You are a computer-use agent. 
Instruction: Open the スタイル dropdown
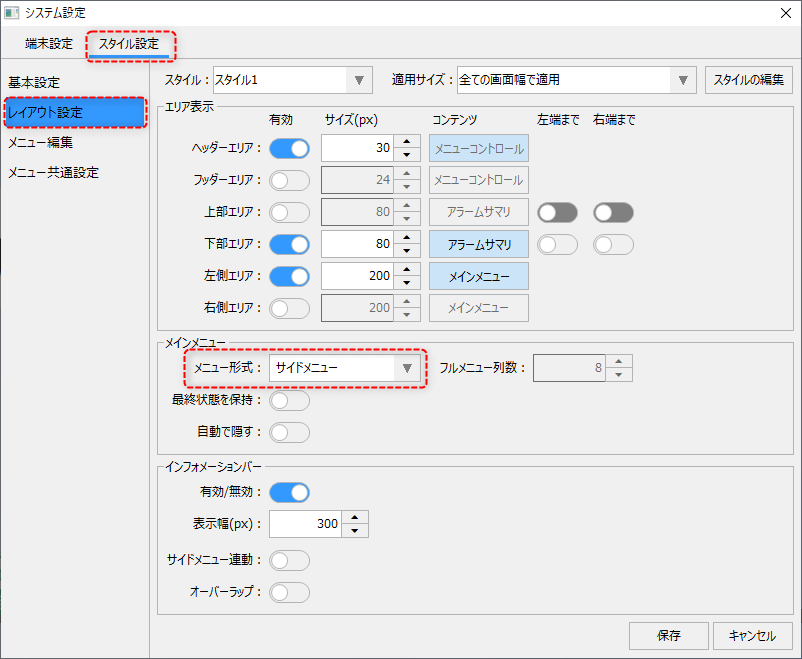291,80
